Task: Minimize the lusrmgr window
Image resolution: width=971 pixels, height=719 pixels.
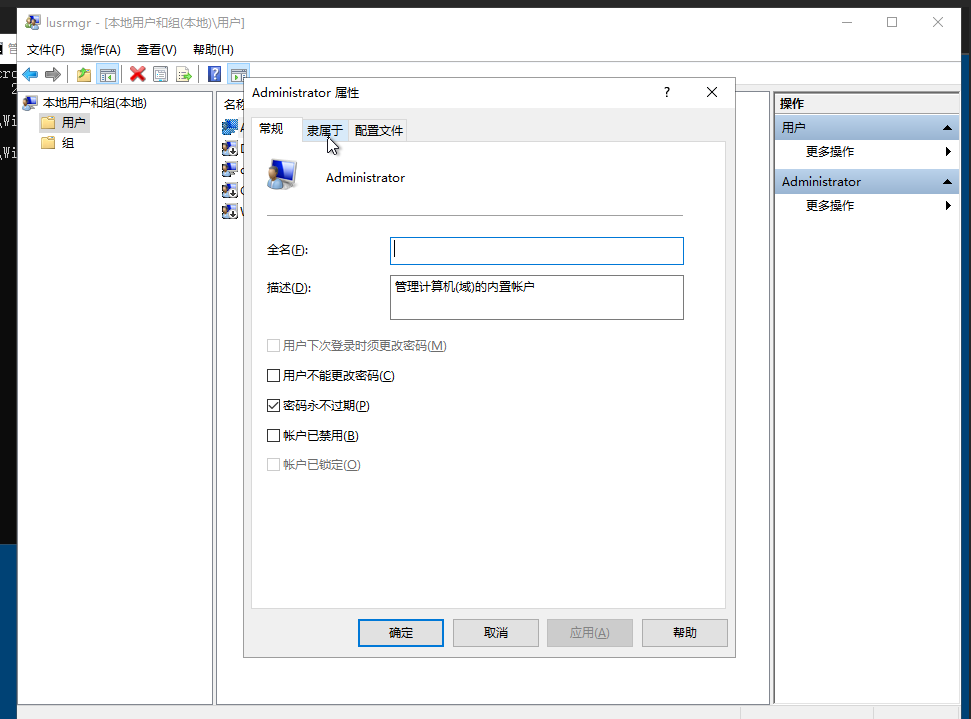Action: click(x=847, y=22)
